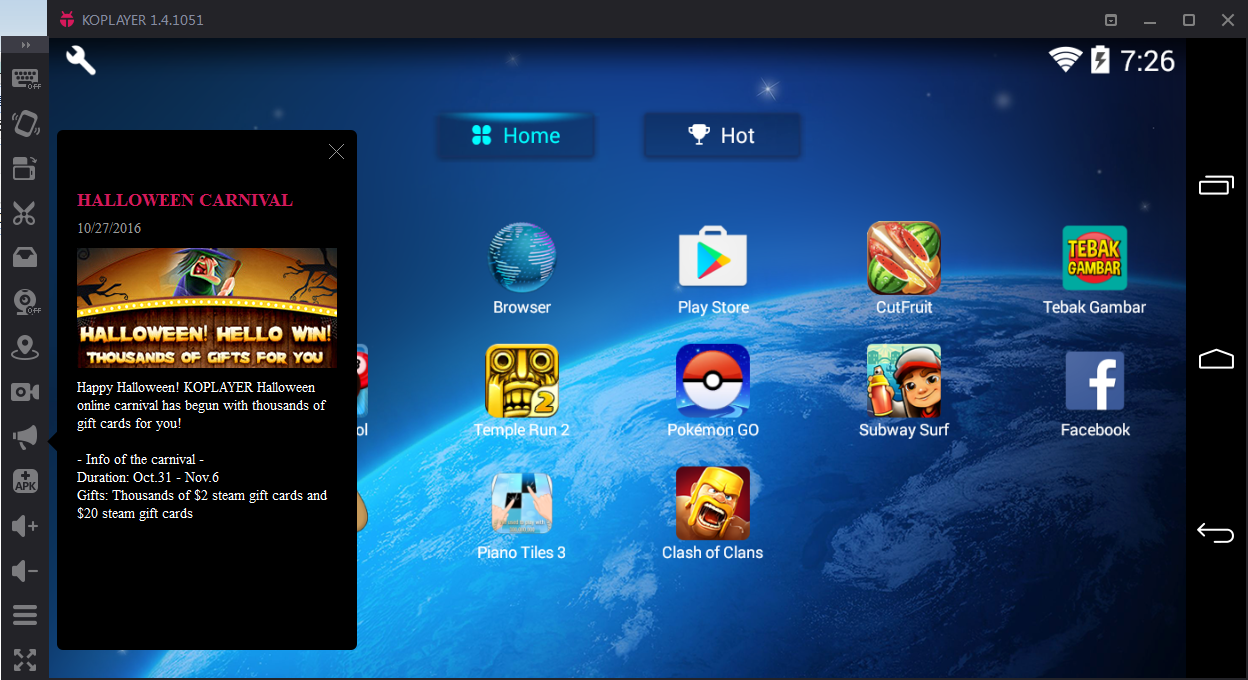Click the battery charging status icon
Image resolution: width=1248 pixels, height=680 pixels.
click(x=1100, y=60)
